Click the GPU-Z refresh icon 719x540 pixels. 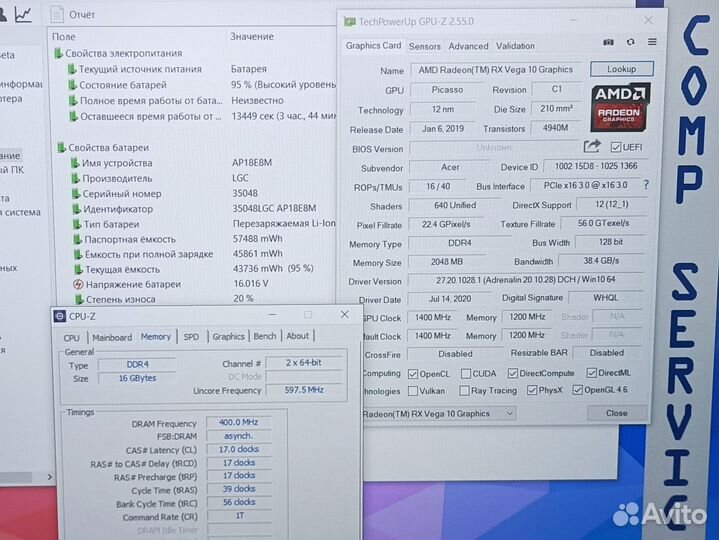pyautogui.click(x=631, y=42)
